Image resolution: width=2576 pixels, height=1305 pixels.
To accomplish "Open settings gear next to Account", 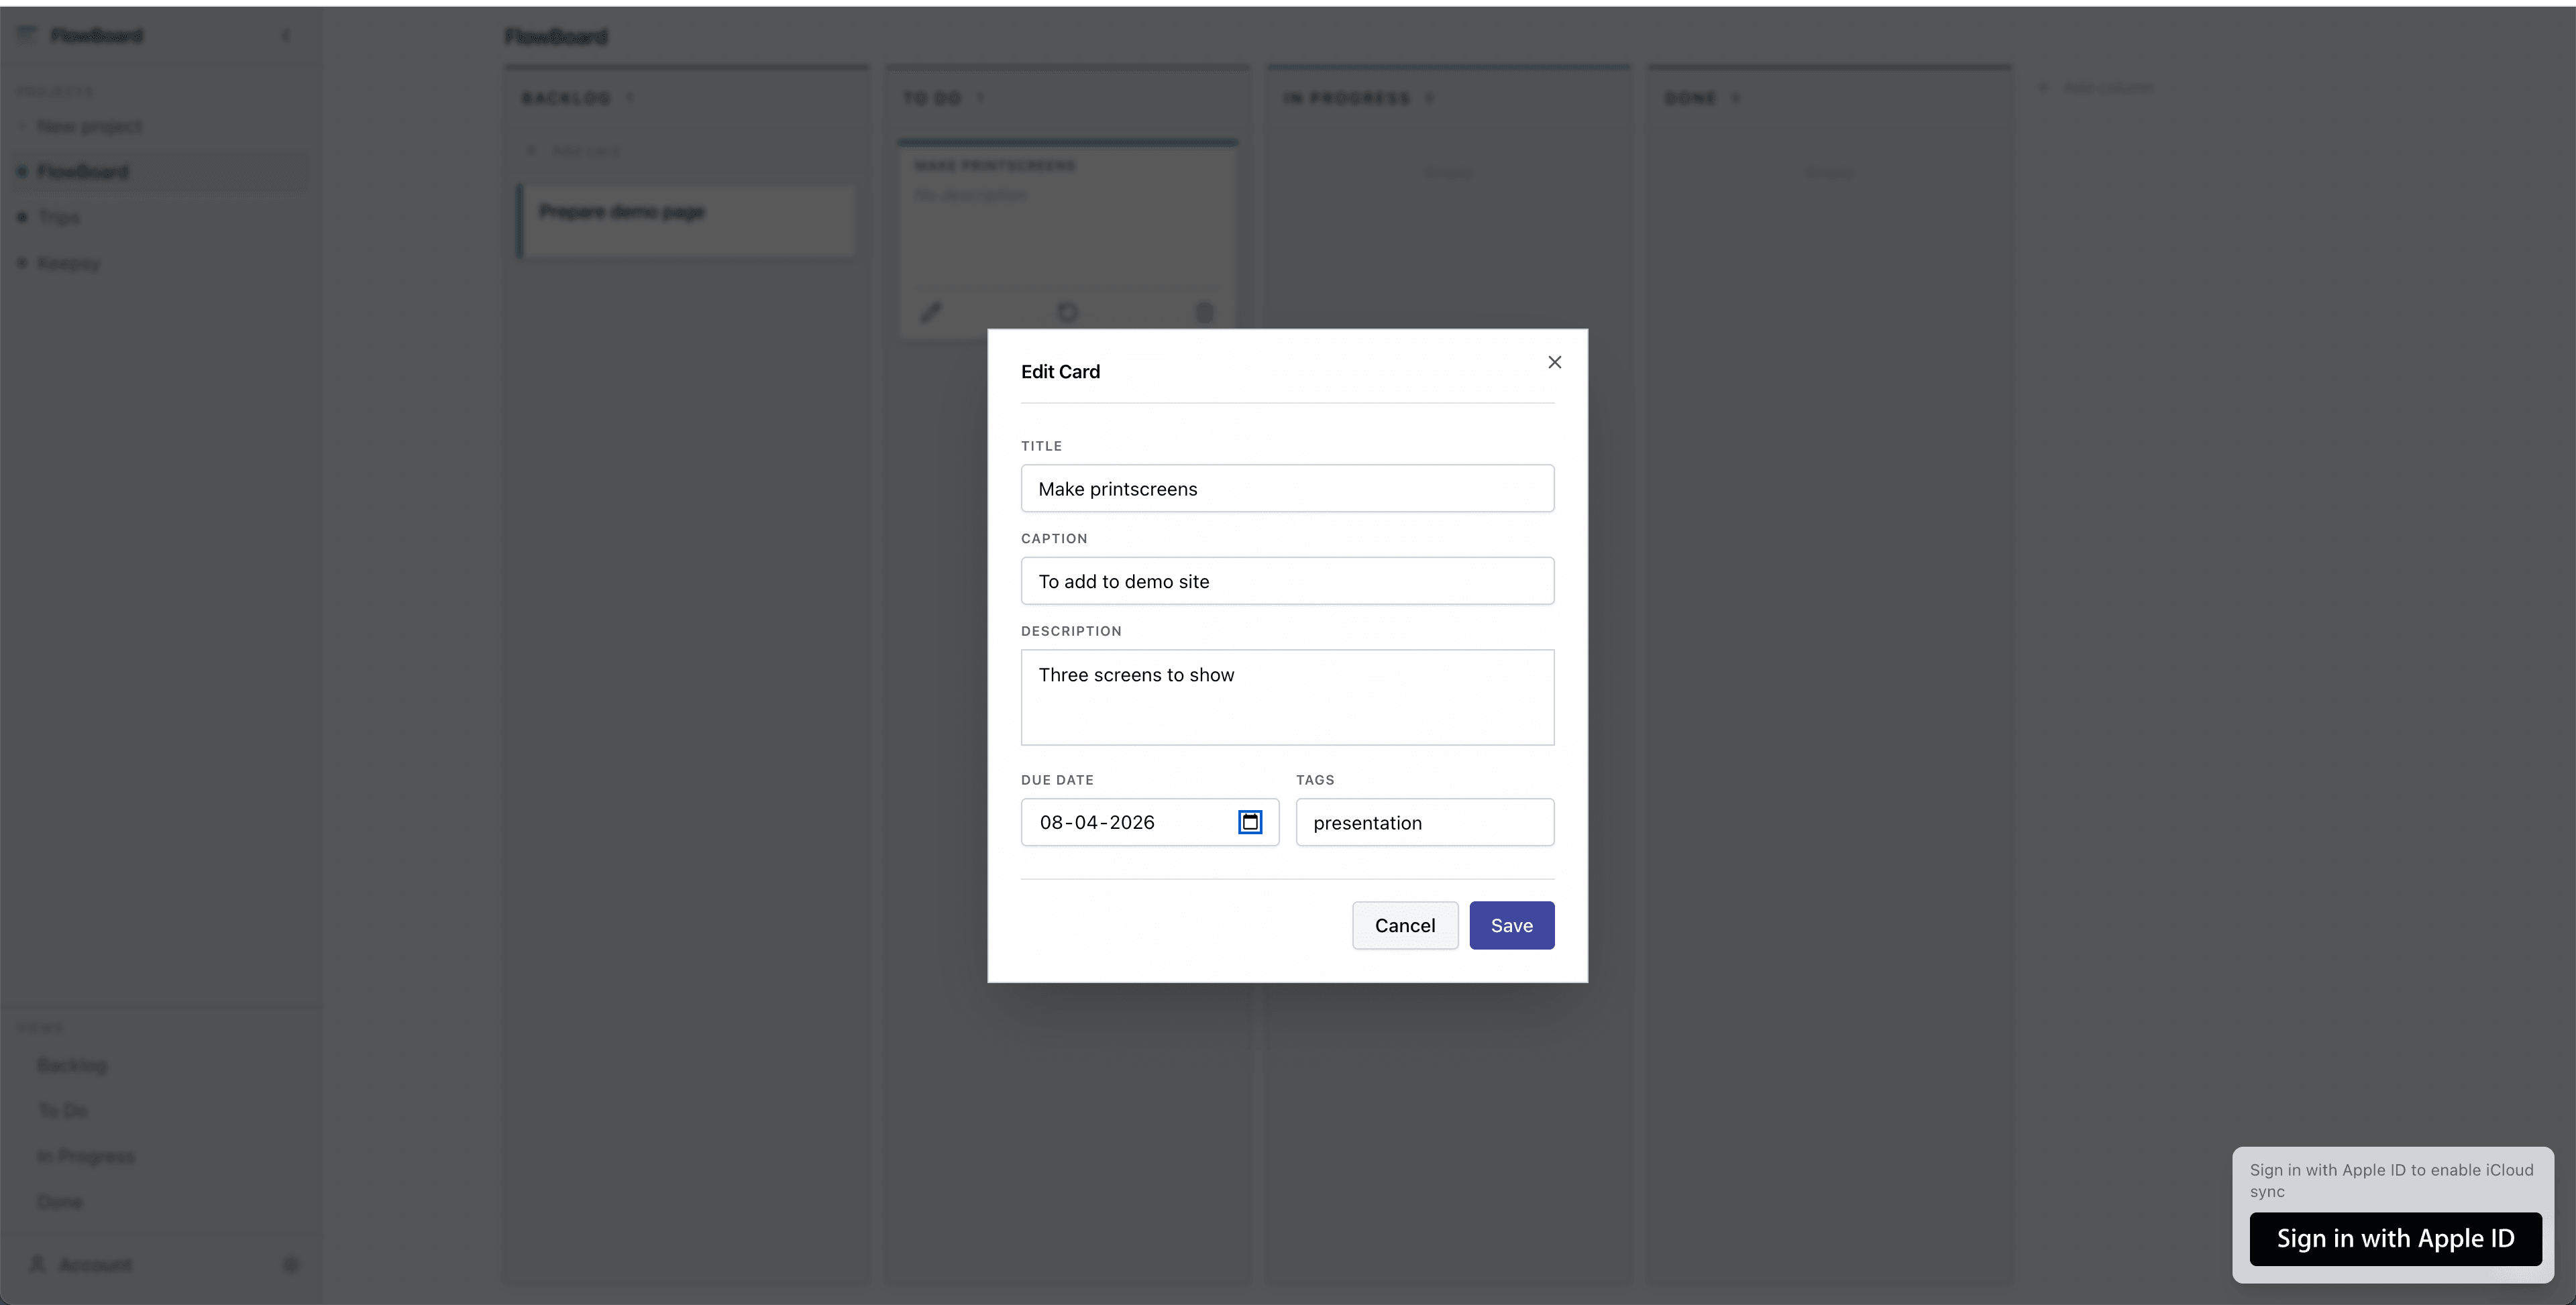I will [x=291, y=1265].
